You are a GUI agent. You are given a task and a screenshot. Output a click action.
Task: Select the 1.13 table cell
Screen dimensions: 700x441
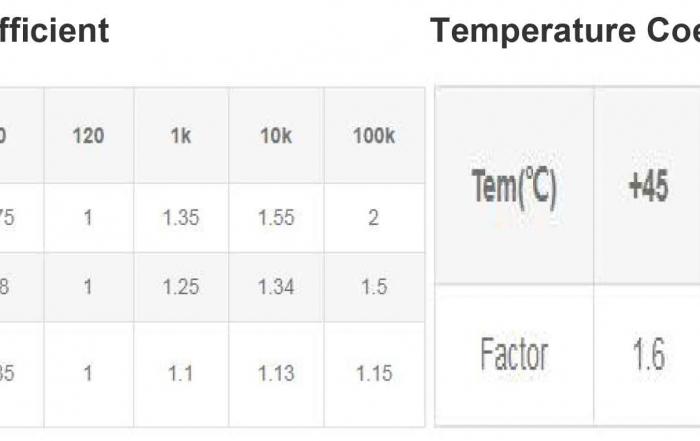tap(276, 373)
